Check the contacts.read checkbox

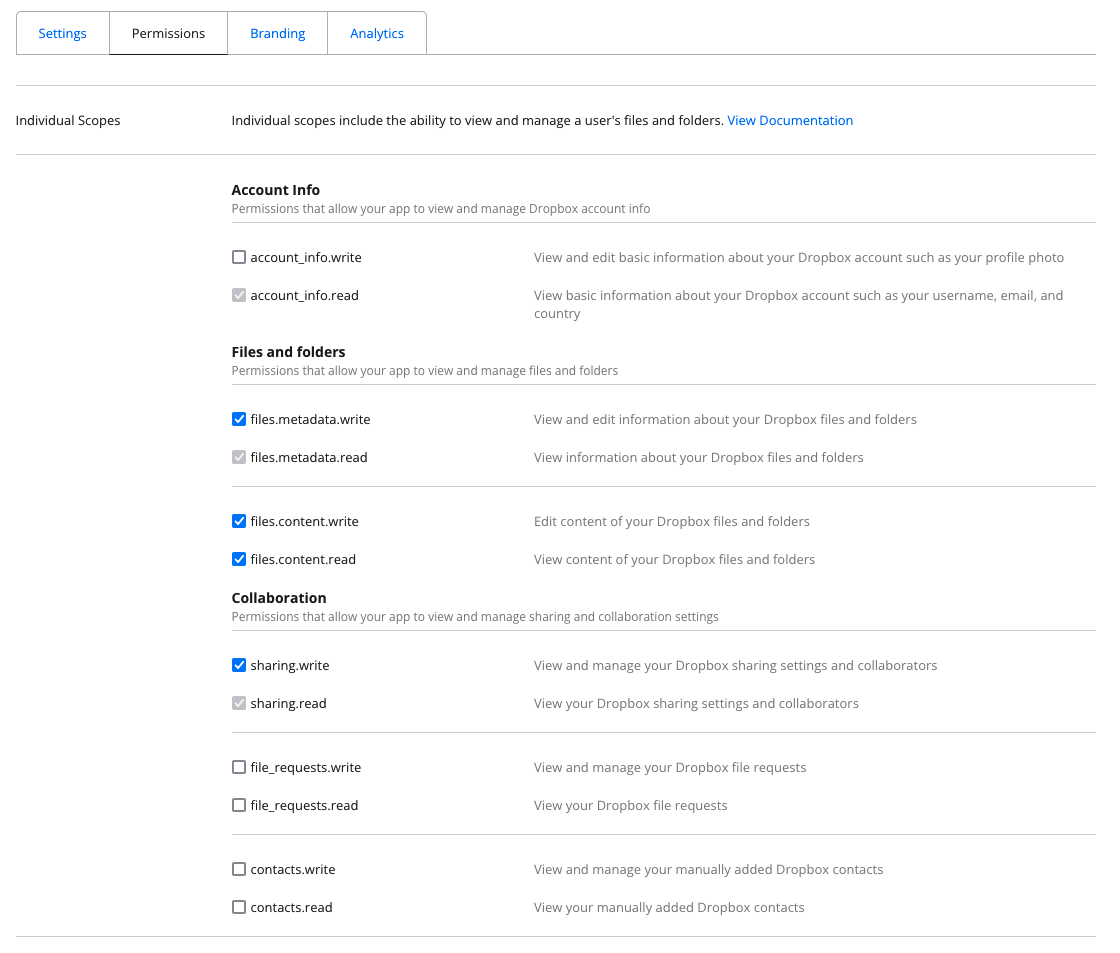click(x=239, y=907)
